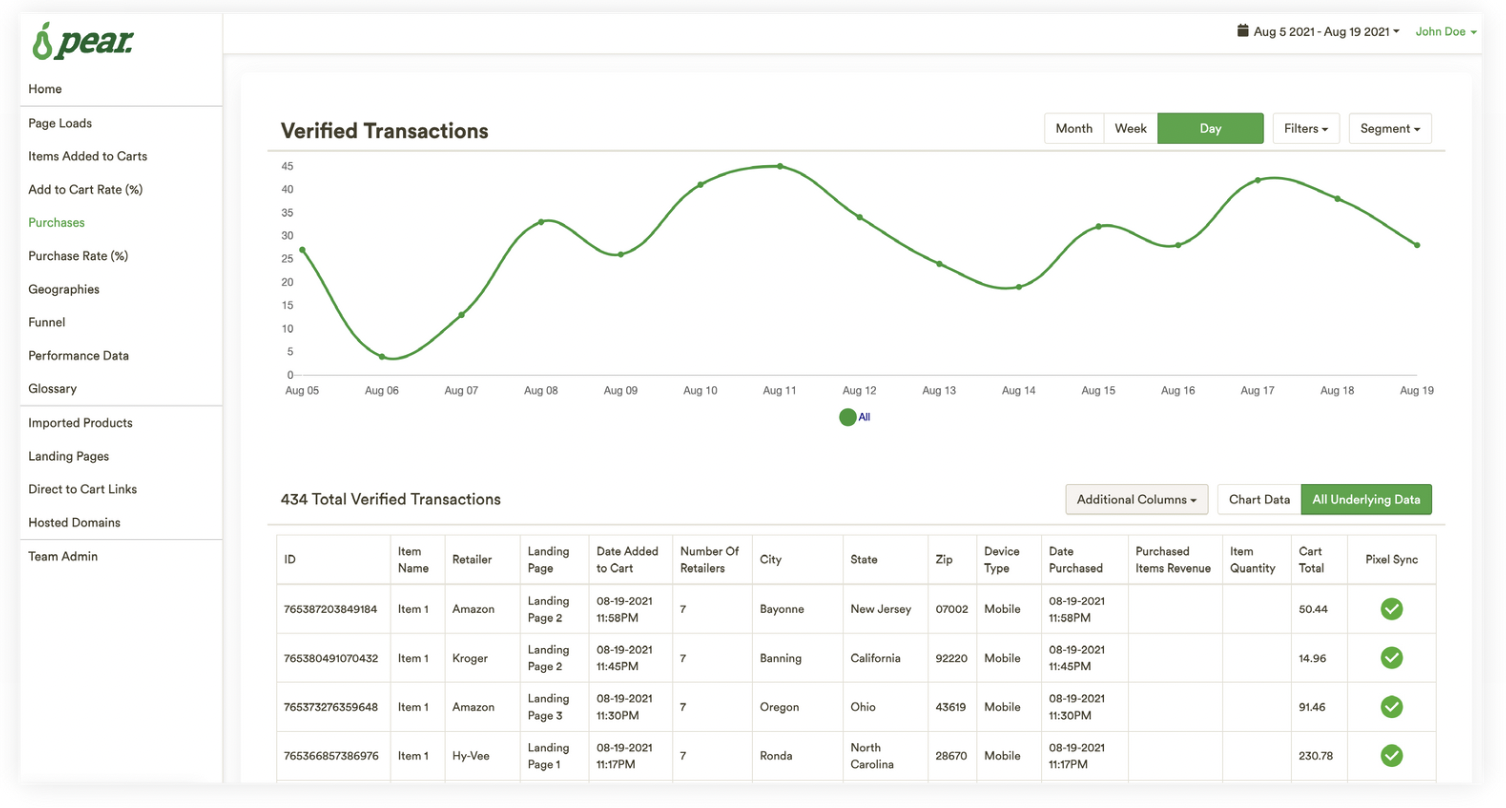The height and width of the screenshot is (808, 1506).
Task: Click the Pear logo
Action: 82,42
